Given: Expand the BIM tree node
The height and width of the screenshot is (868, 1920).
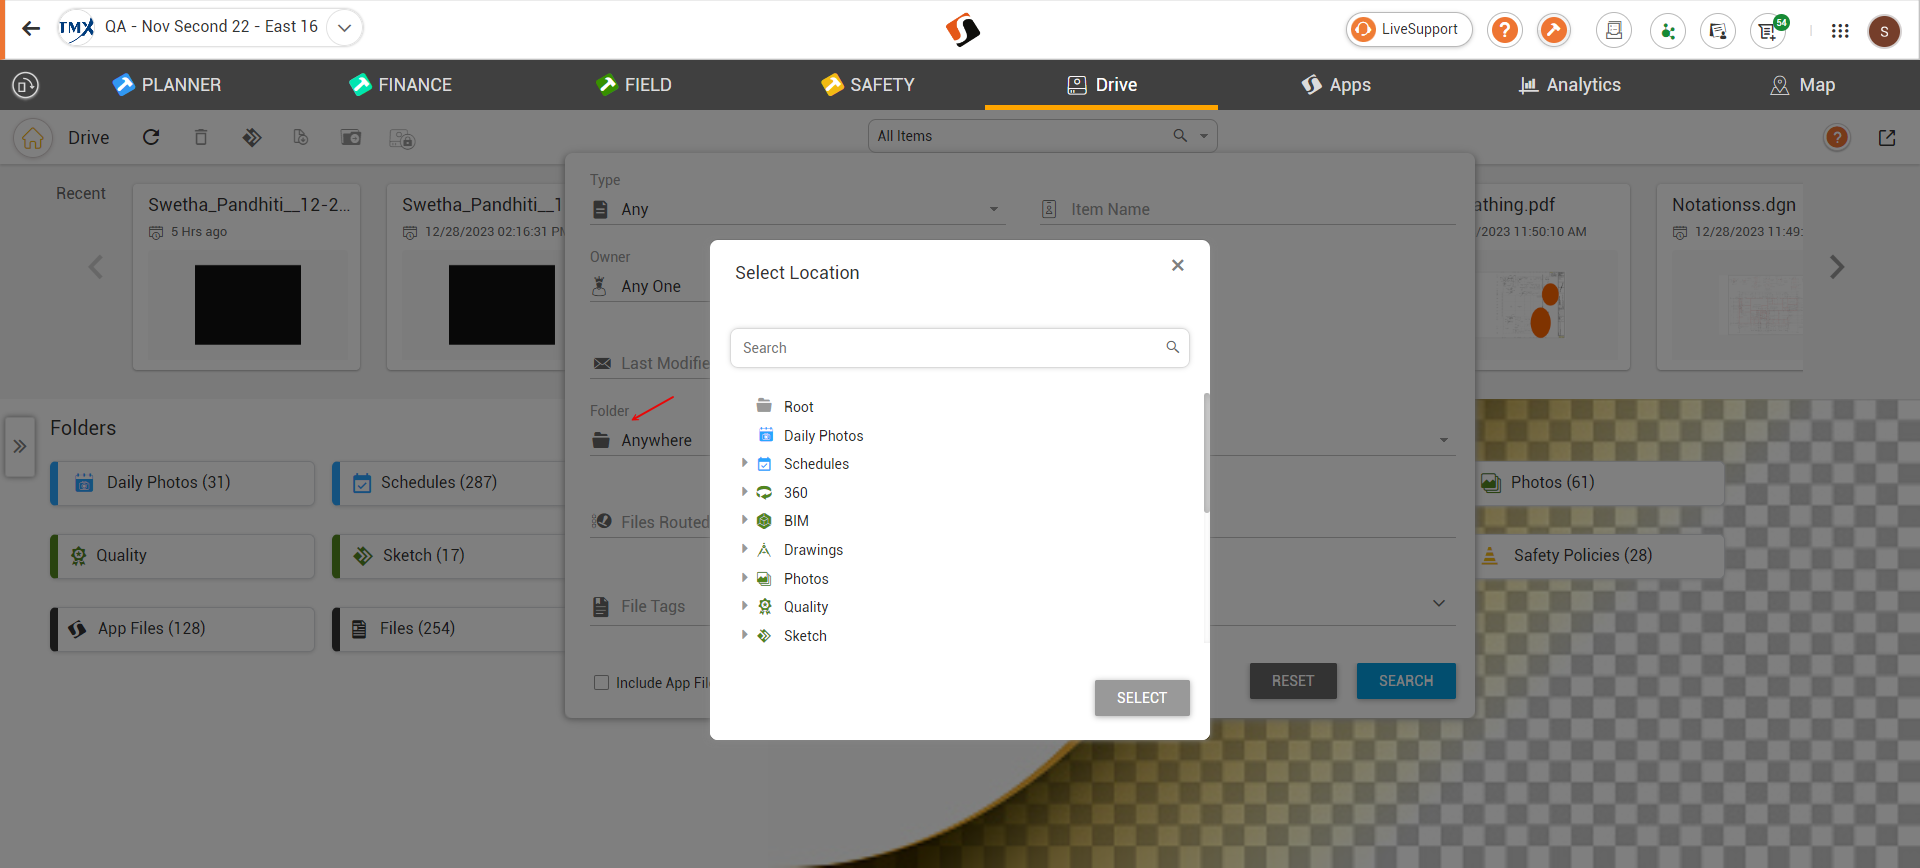Looking at the screenshot, I should 744,520.
